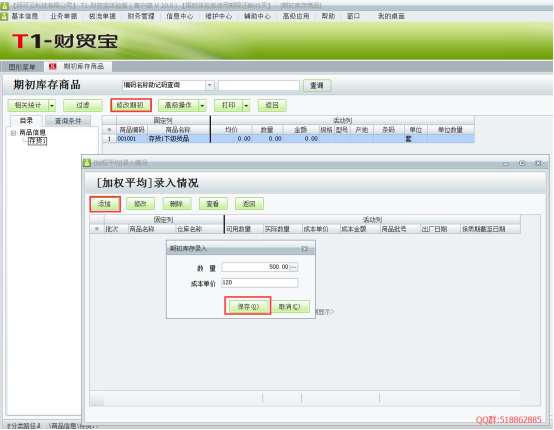Image resolution: width=554 pixels, height=430 pixels.
Task: Open the 钱流单据 menu
Action: (102, 16)
